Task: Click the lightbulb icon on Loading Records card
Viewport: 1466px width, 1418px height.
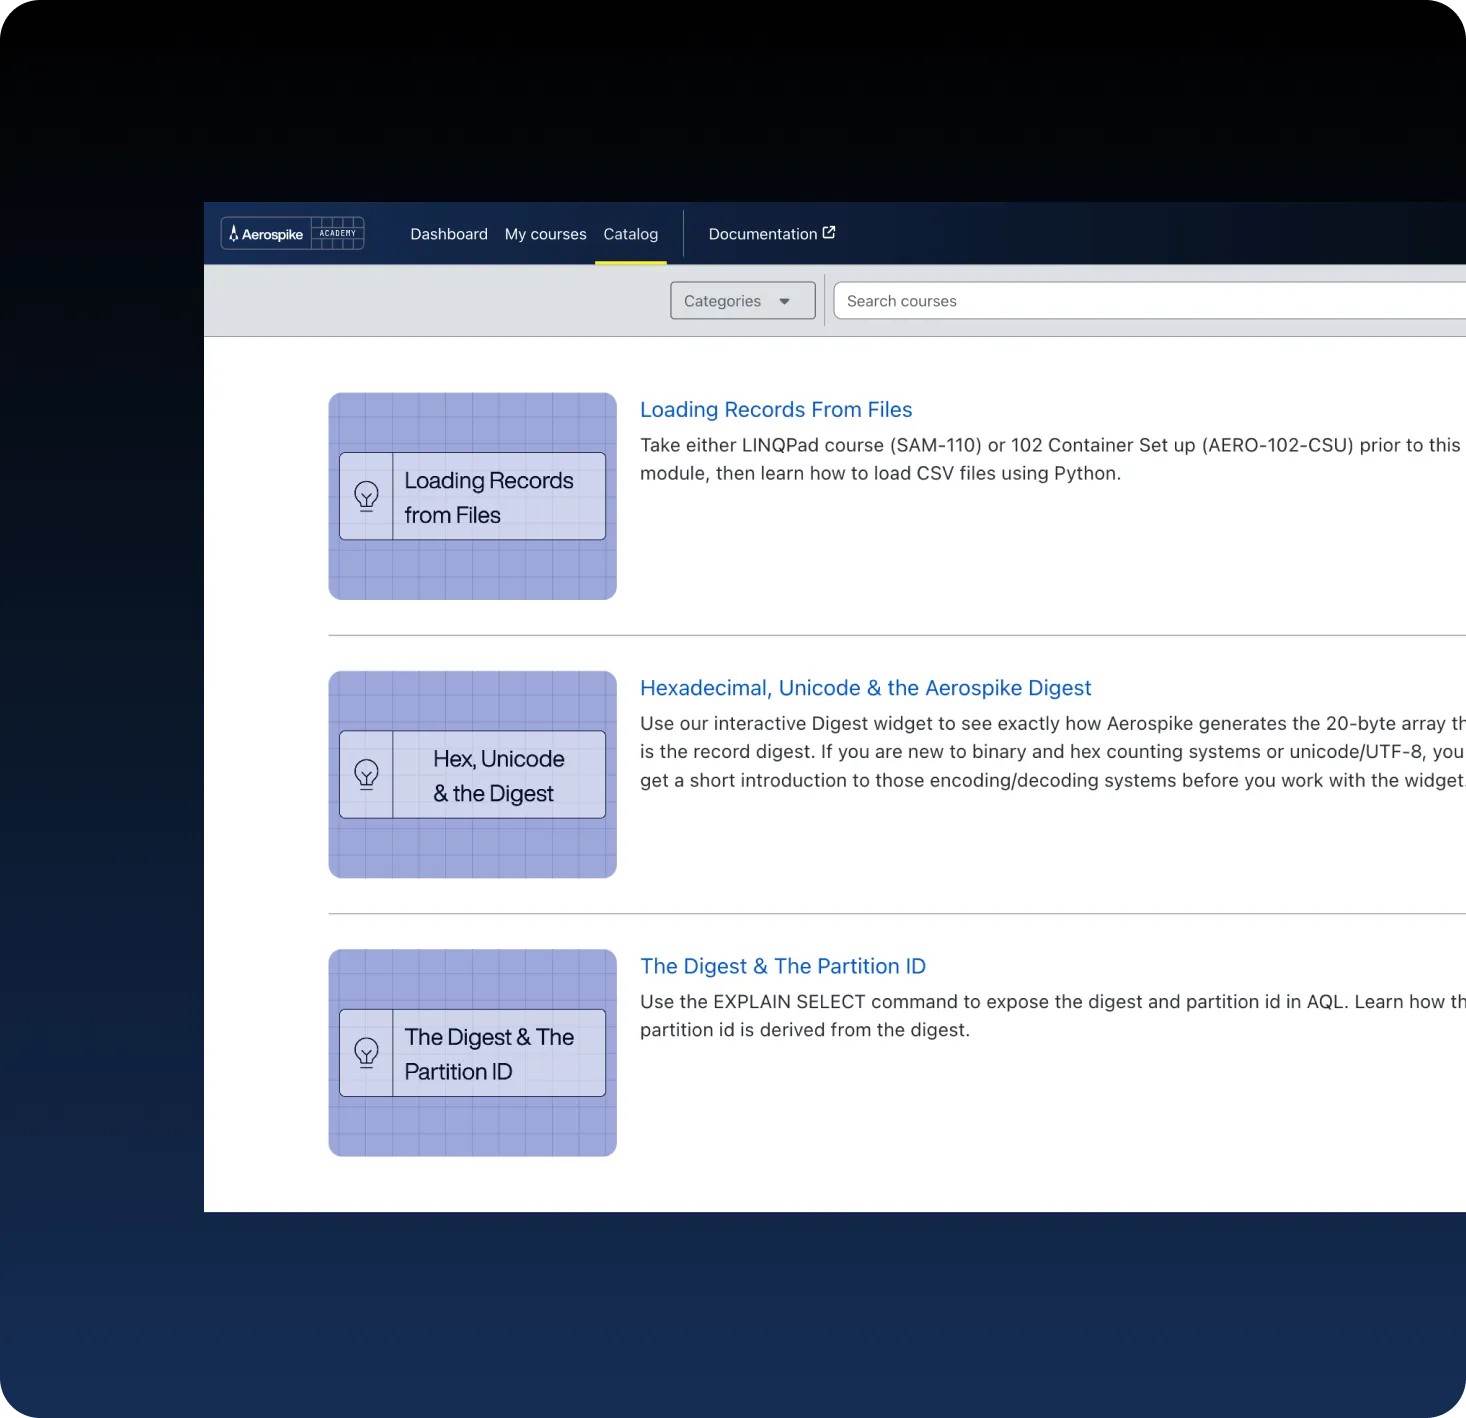Action: coord(366,496)
